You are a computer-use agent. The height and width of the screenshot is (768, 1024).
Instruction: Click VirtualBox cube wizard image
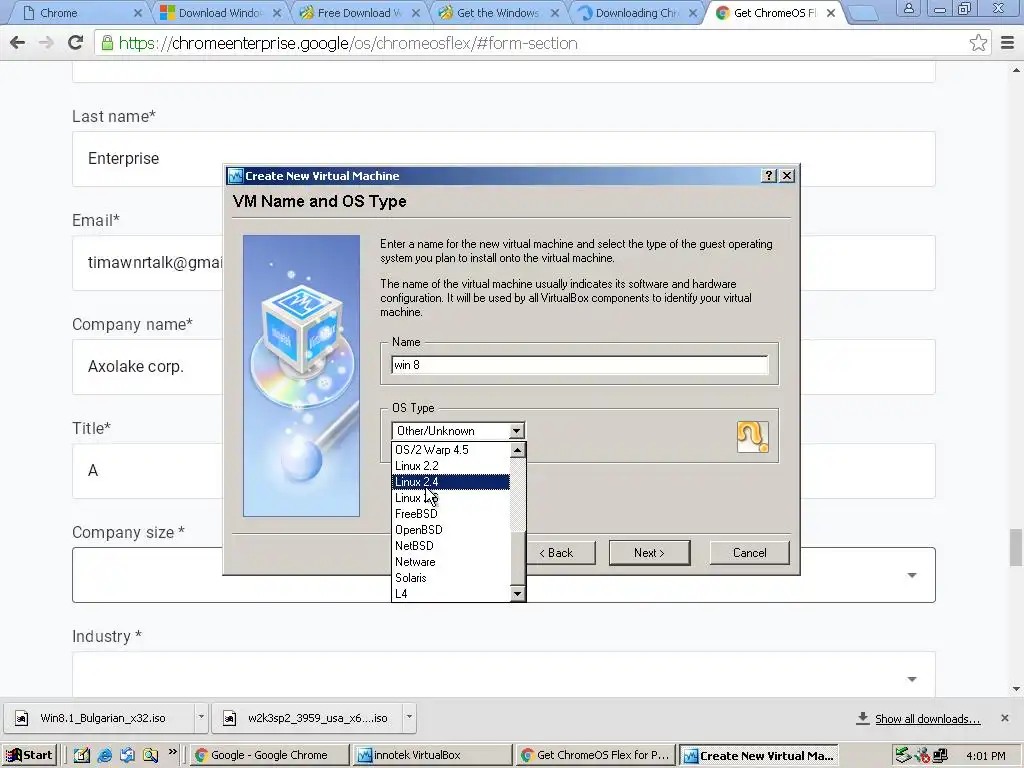301,376
